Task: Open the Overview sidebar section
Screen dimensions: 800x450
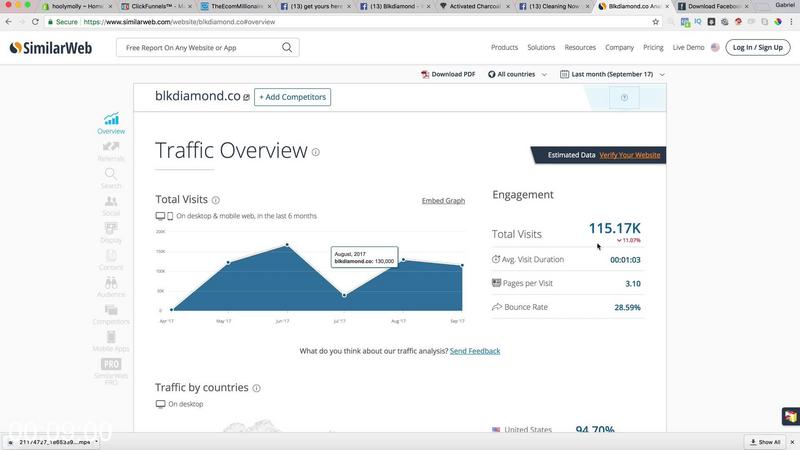Action: 111,123
